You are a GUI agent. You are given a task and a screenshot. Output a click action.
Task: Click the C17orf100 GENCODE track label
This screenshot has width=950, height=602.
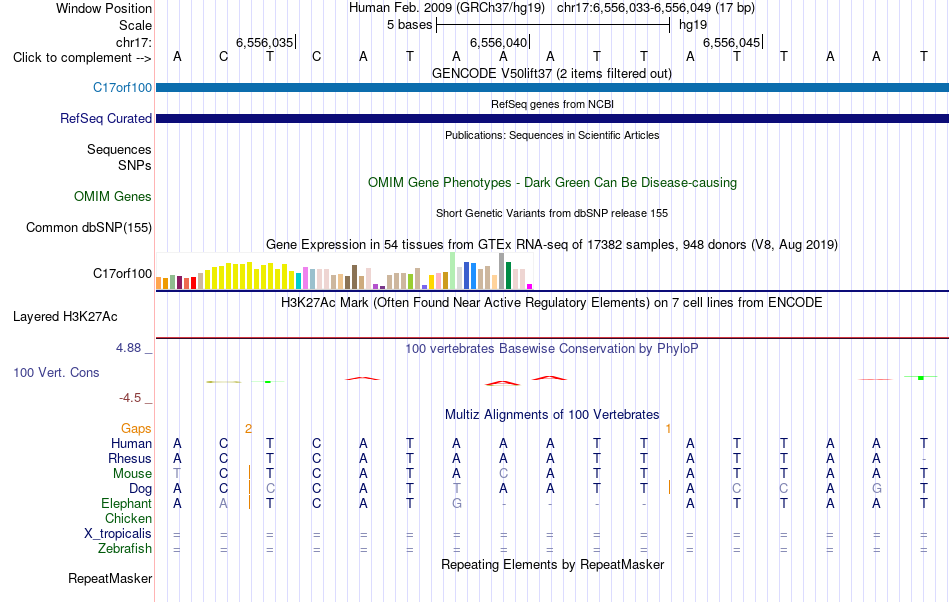[122, 87]
